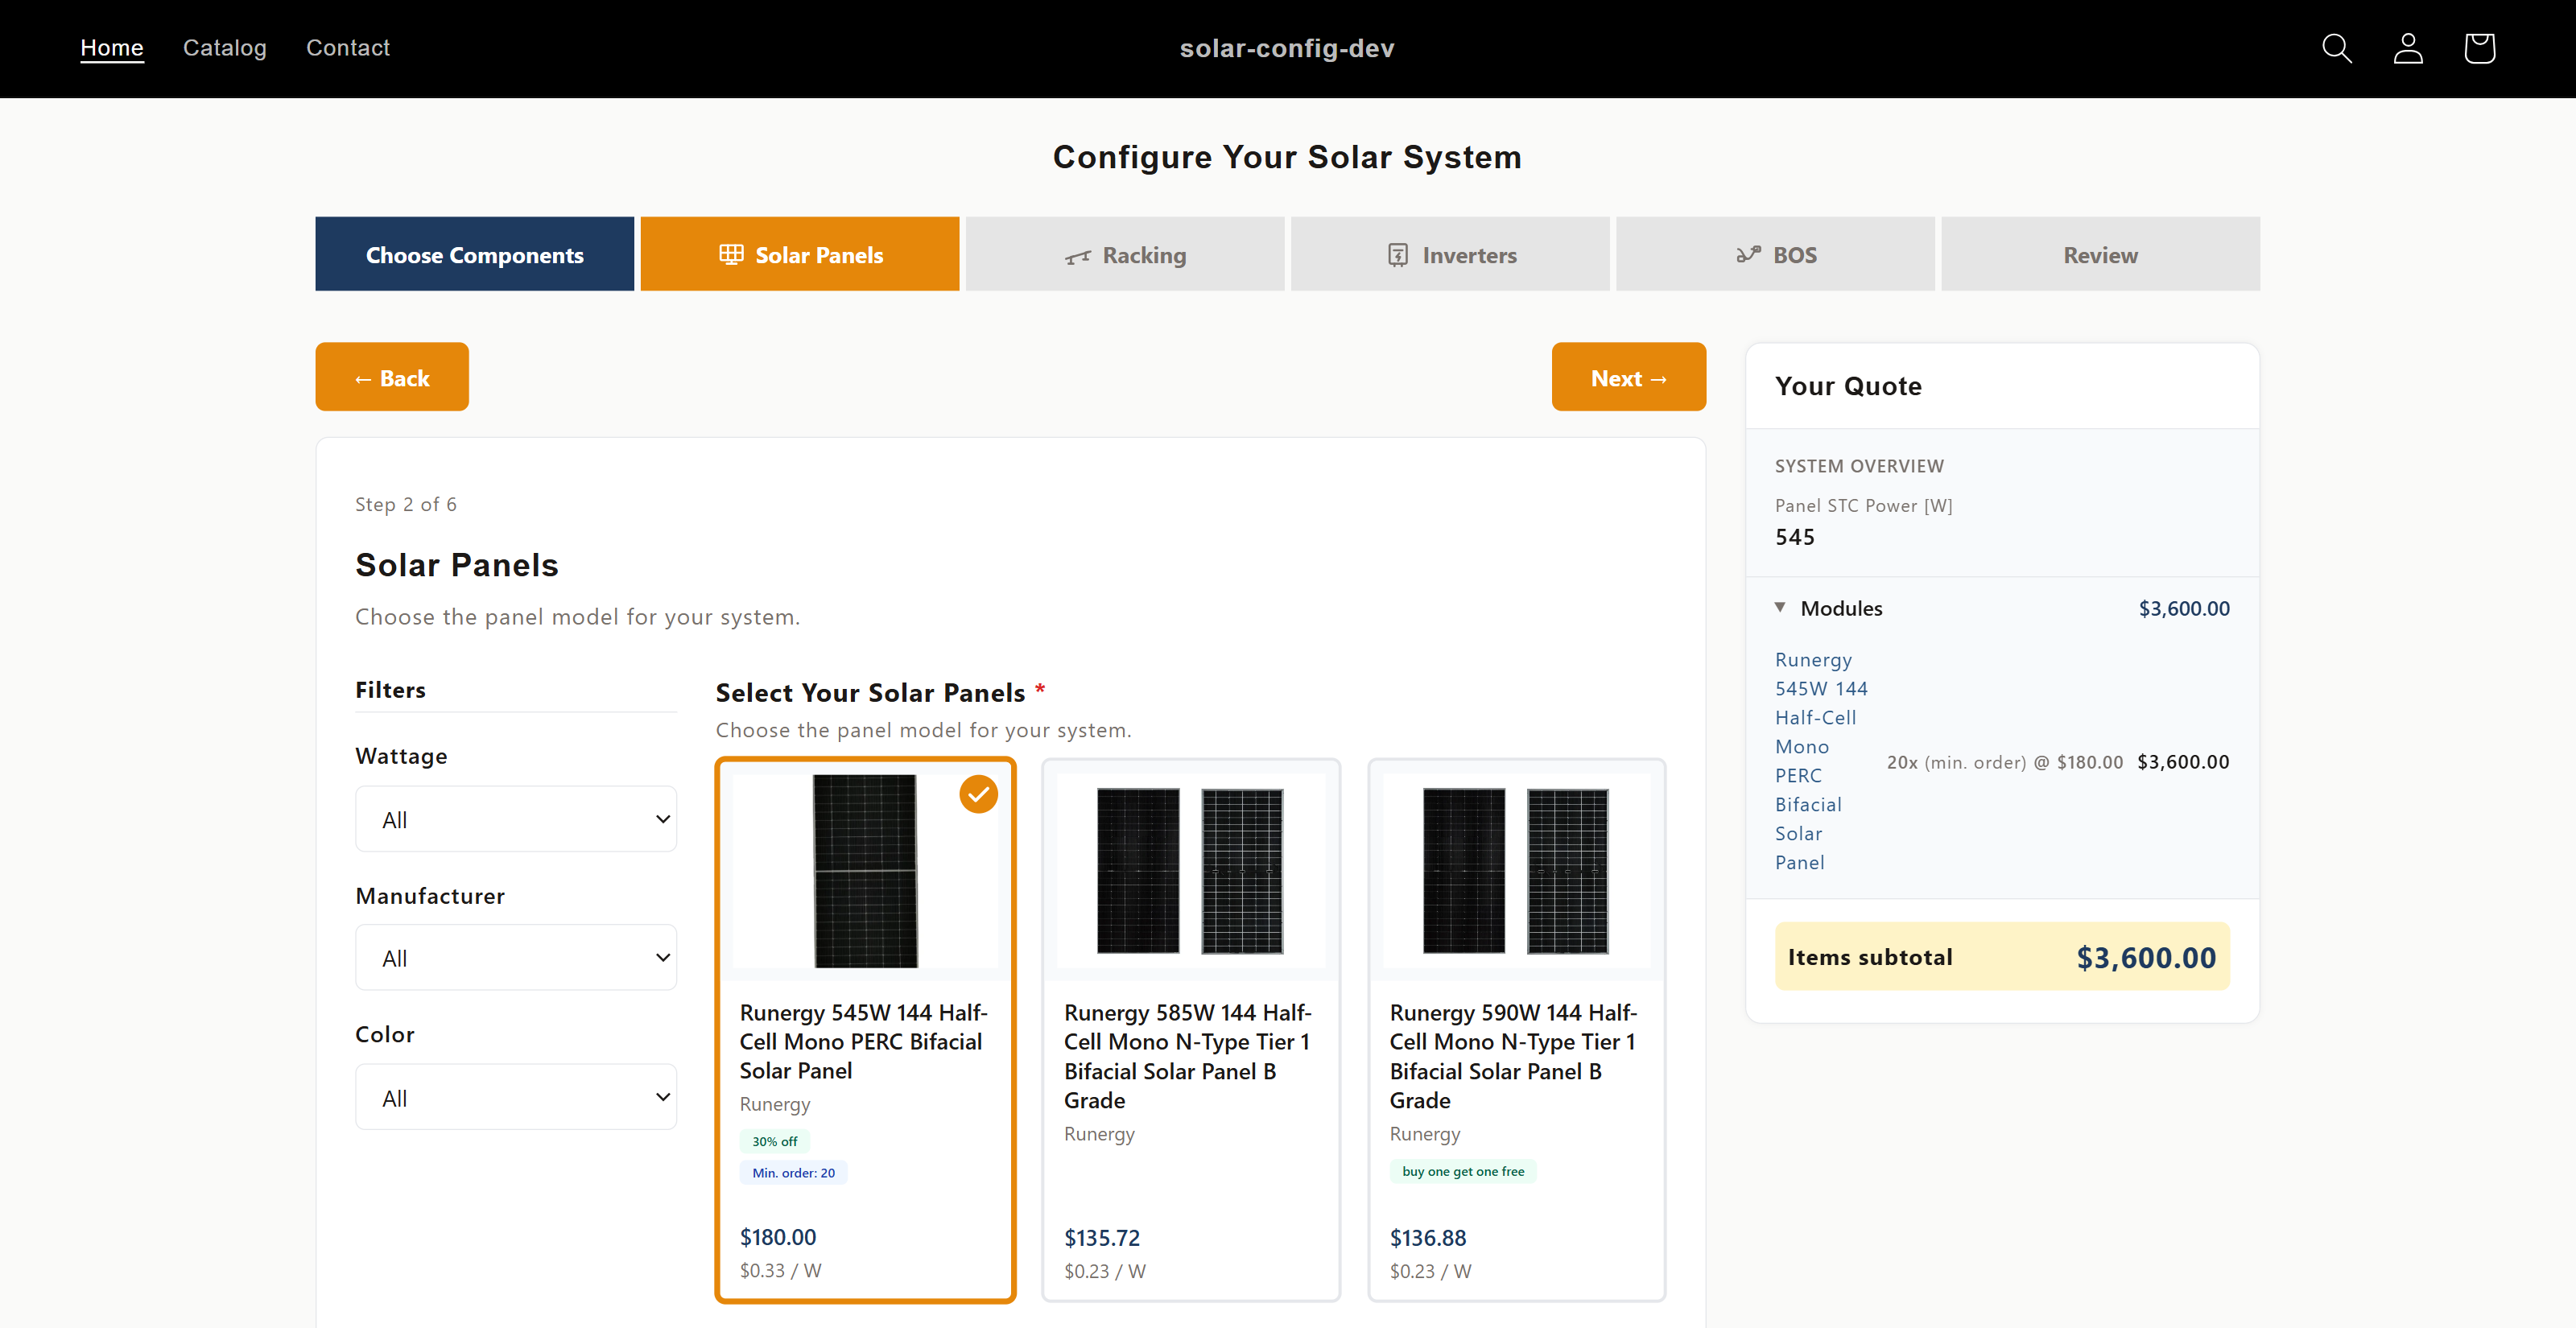Image resolution: width=2576 pixels, height=1328 pixels.
Task: Open the Catalog menu item
Action: coord(225,48)
